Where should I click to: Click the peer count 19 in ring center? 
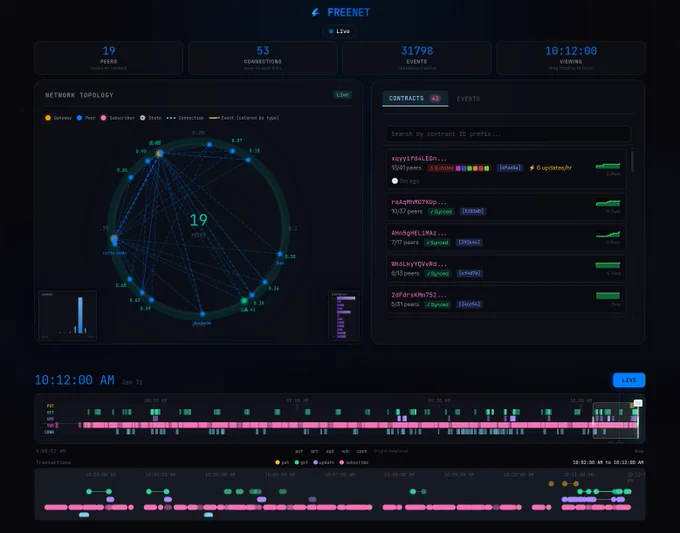pyautogui.click(x=199, y=220)
